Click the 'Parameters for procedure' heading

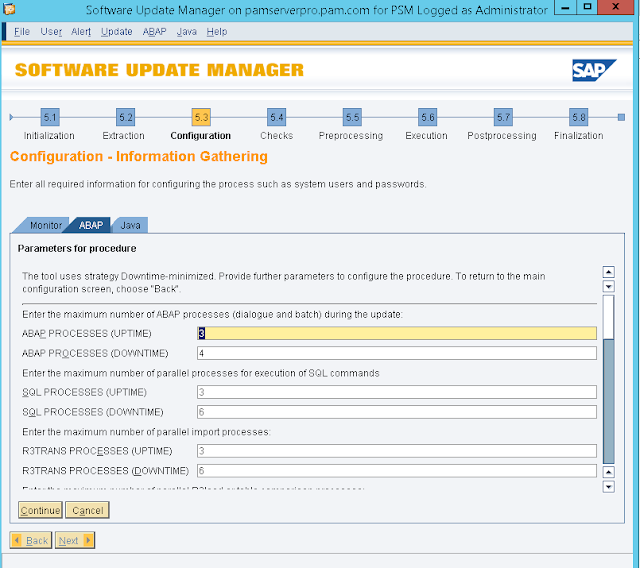pos(77,248)
